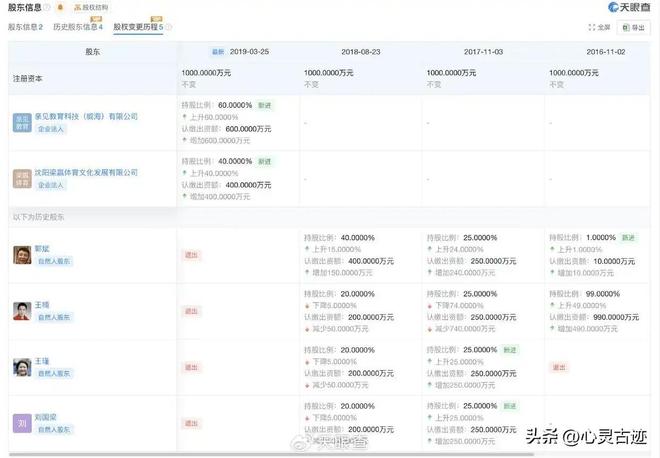
Task: Open shareholder 刘国梁's profile link
Action: (45, 417)
